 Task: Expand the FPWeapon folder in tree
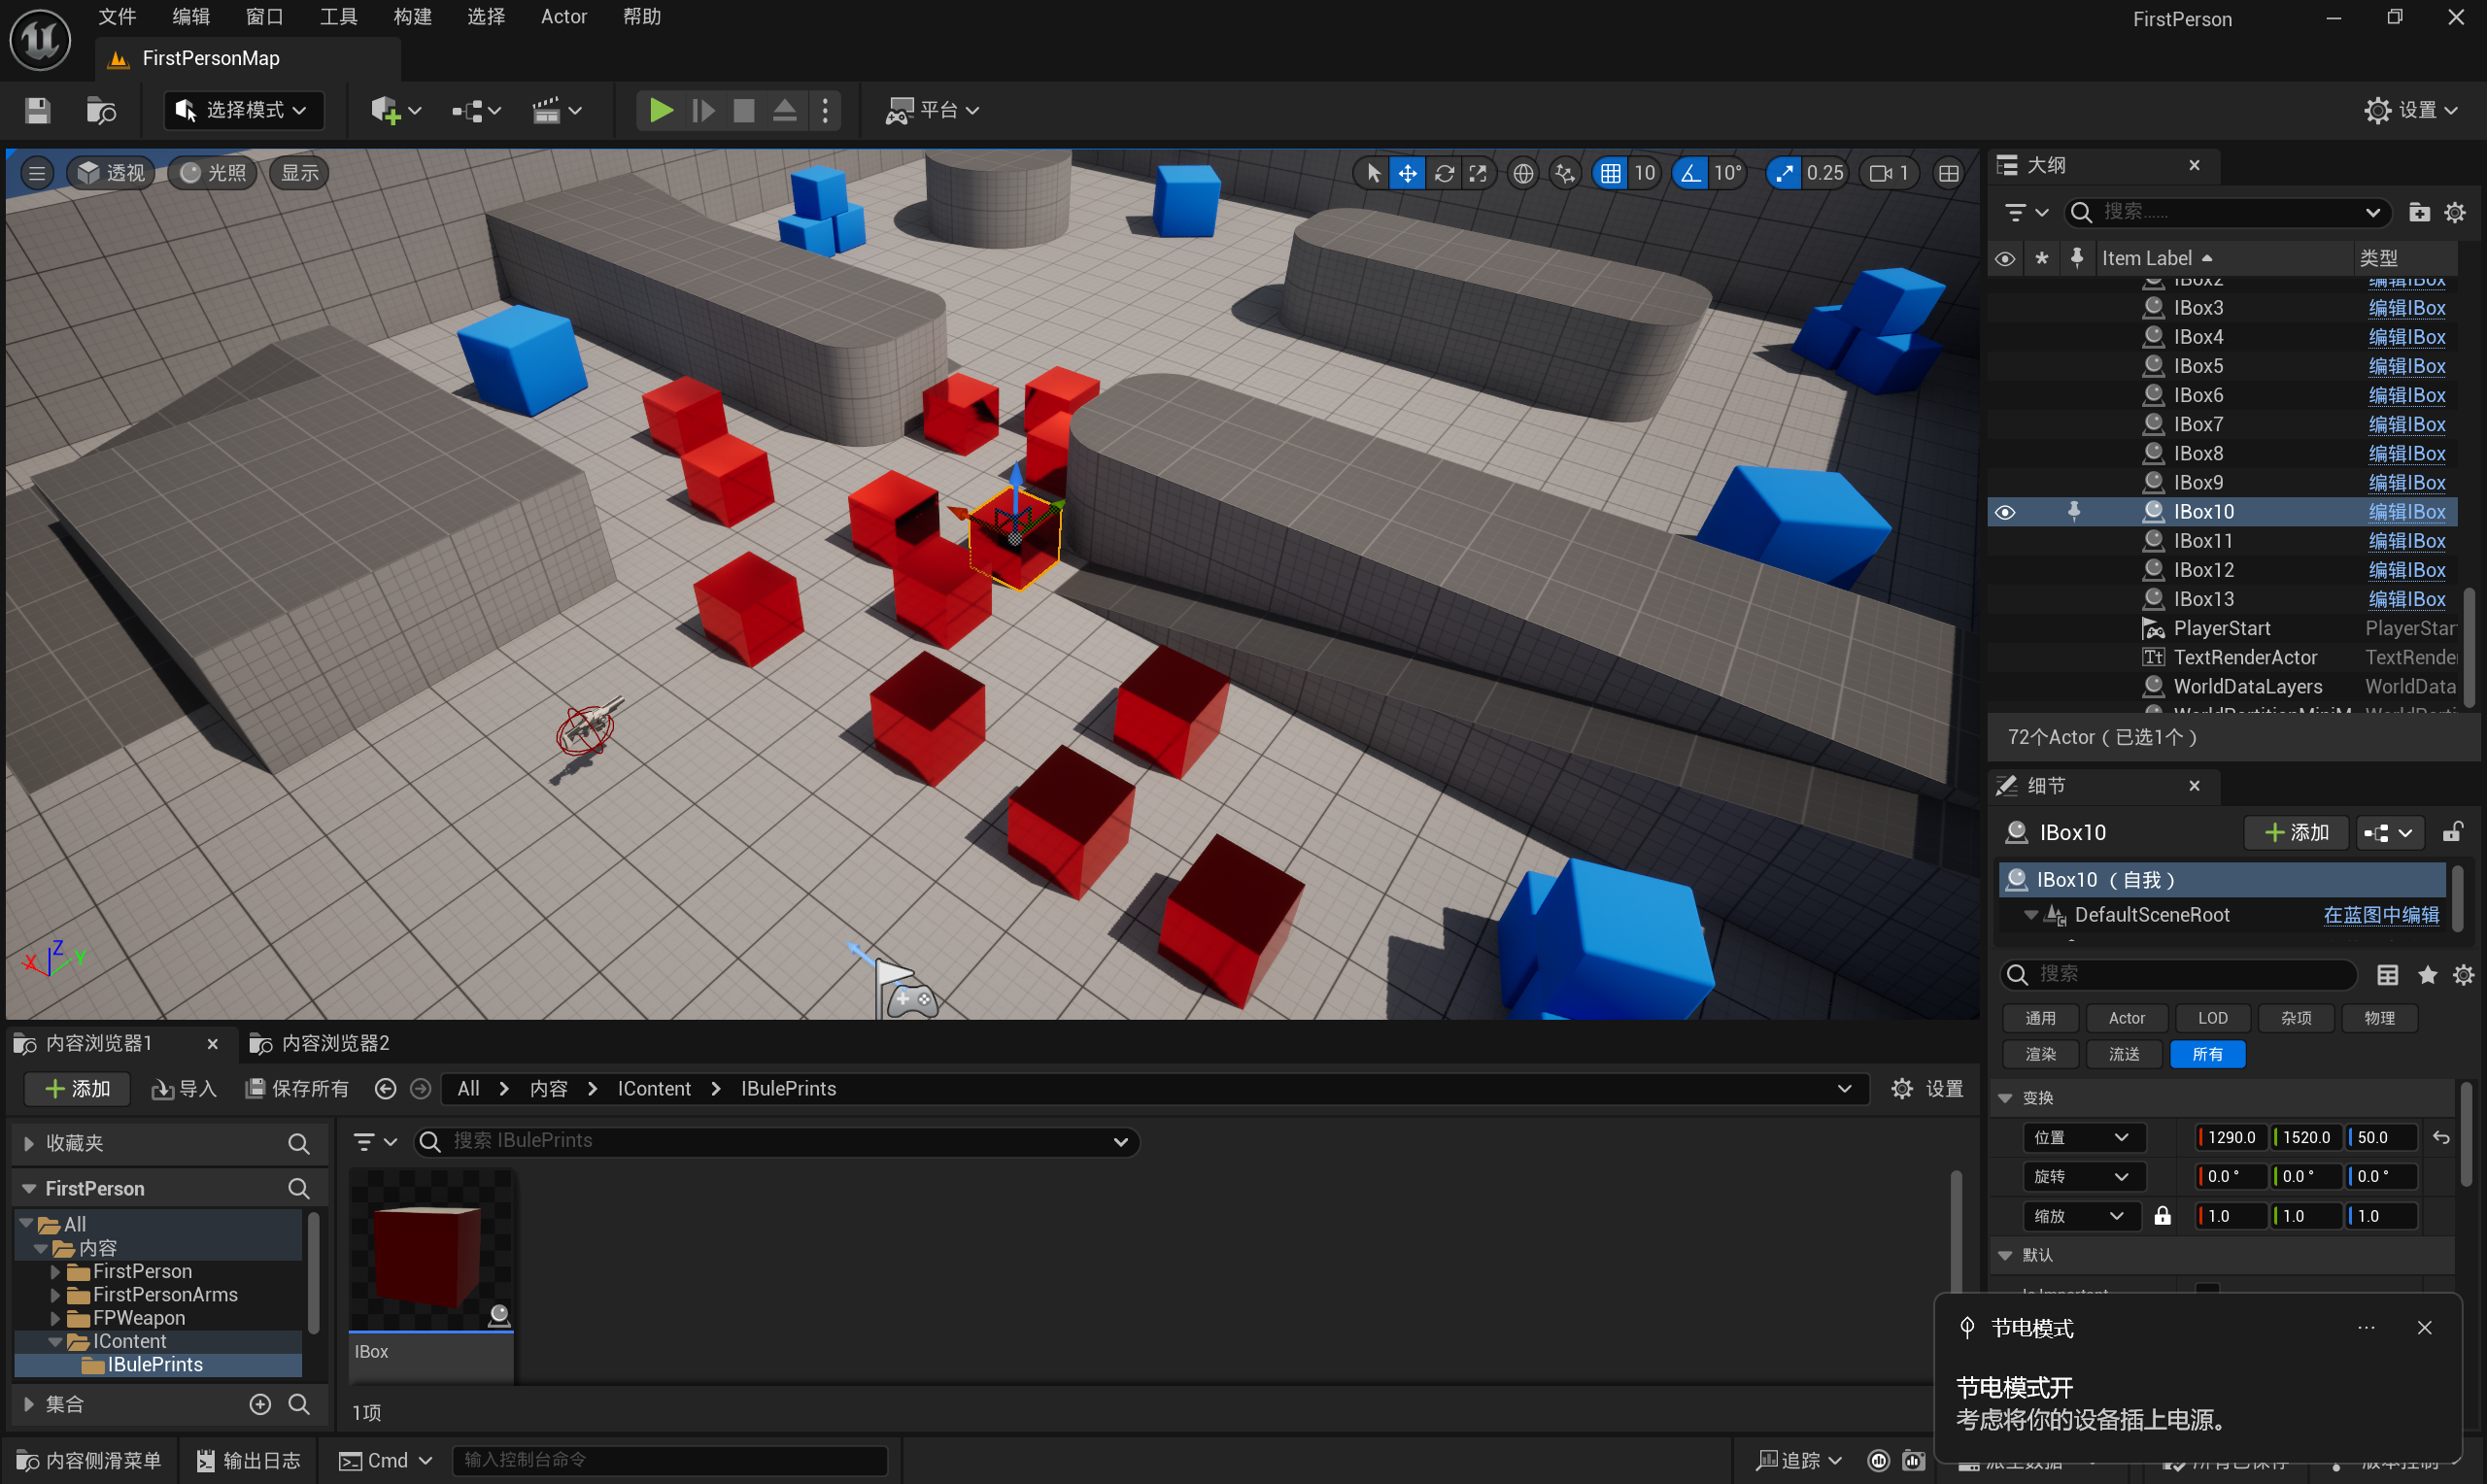[56, 1318]
